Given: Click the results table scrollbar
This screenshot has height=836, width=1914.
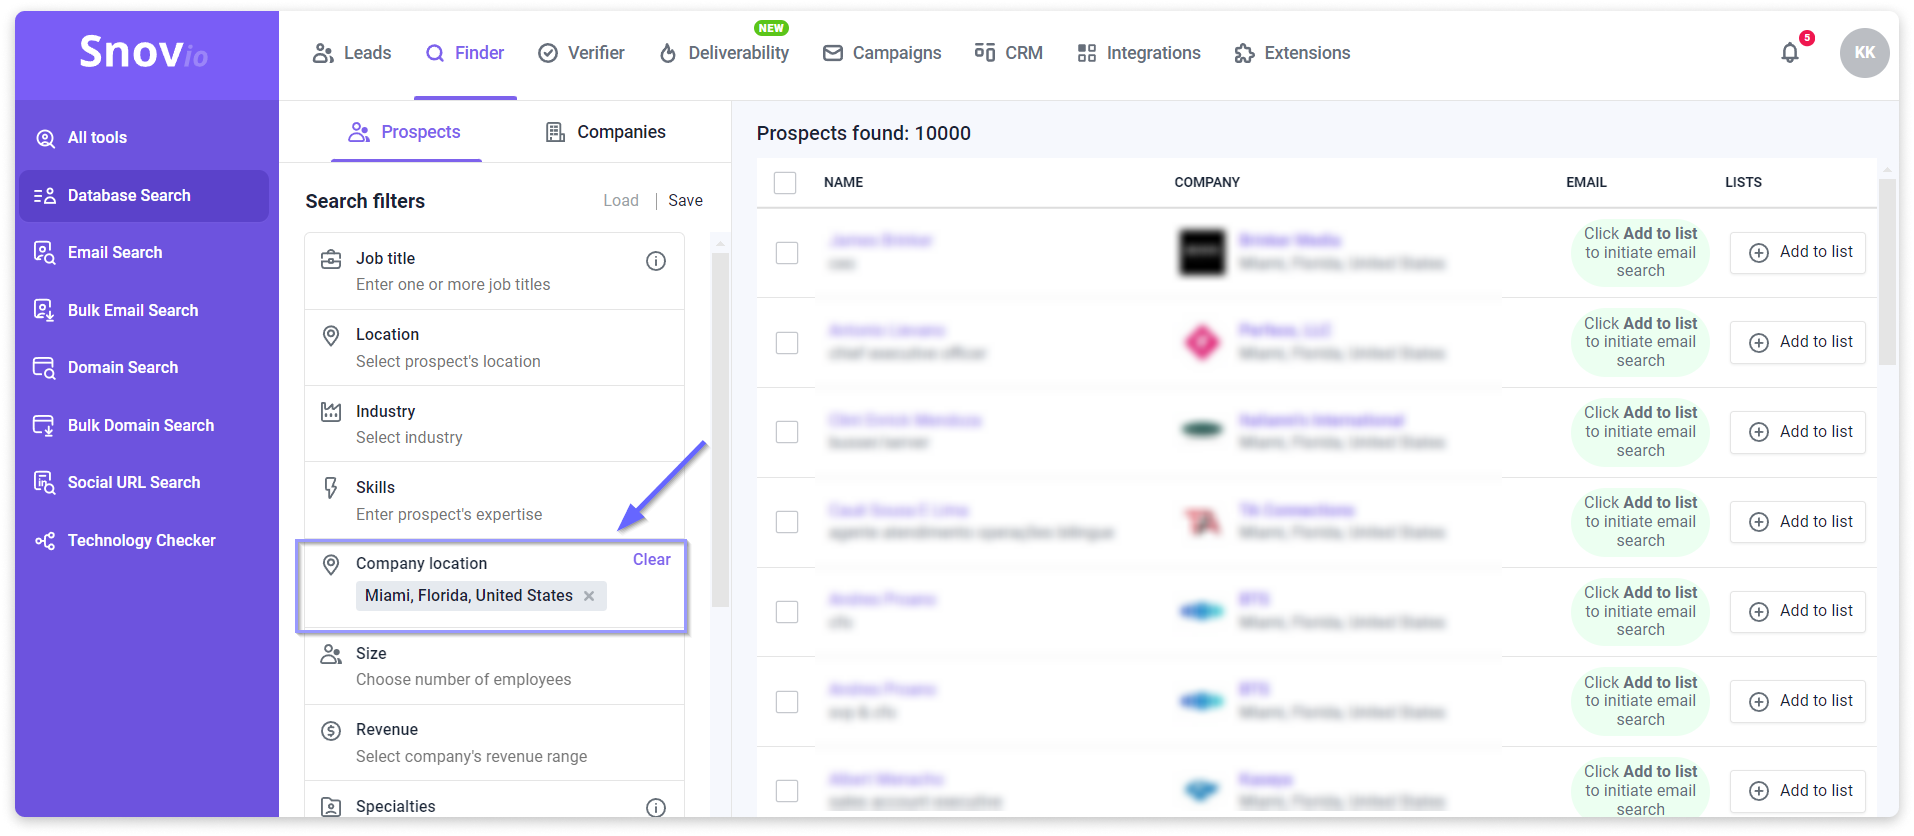Looking at the screenshot, I should (x=1888, y=273).
